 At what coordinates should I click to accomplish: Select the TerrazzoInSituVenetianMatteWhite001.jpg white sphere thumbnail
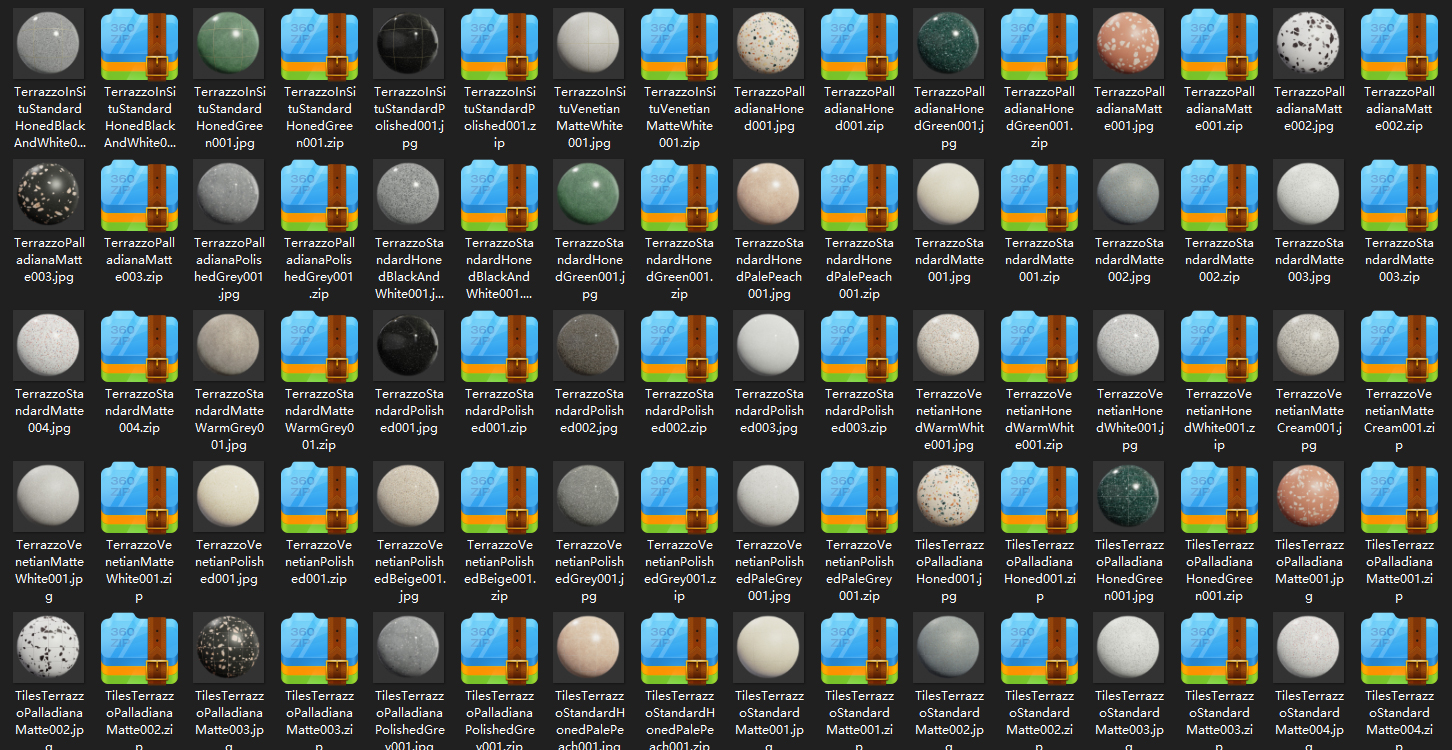(590, 45)
